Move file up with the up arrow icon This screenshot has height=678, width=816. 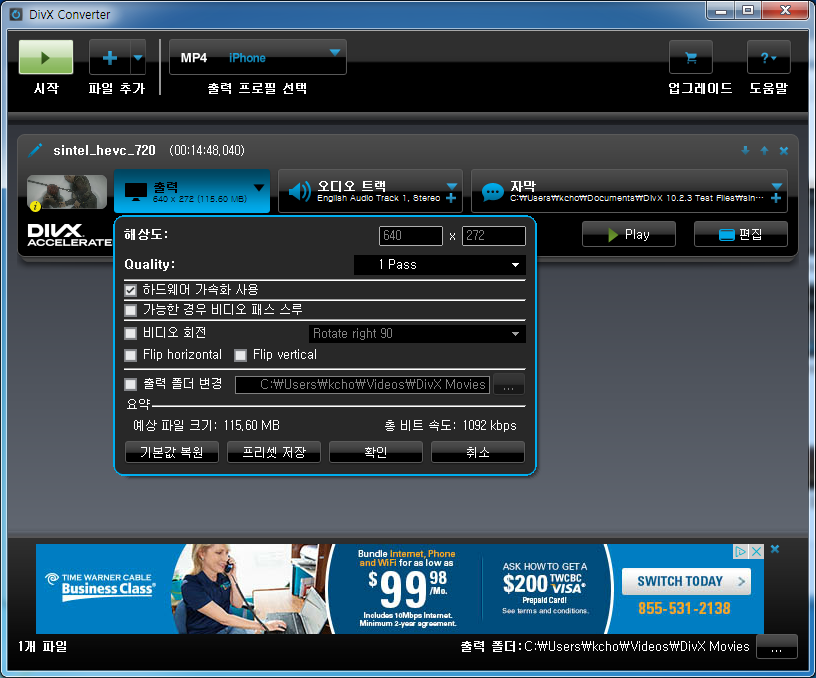[764, 150]
